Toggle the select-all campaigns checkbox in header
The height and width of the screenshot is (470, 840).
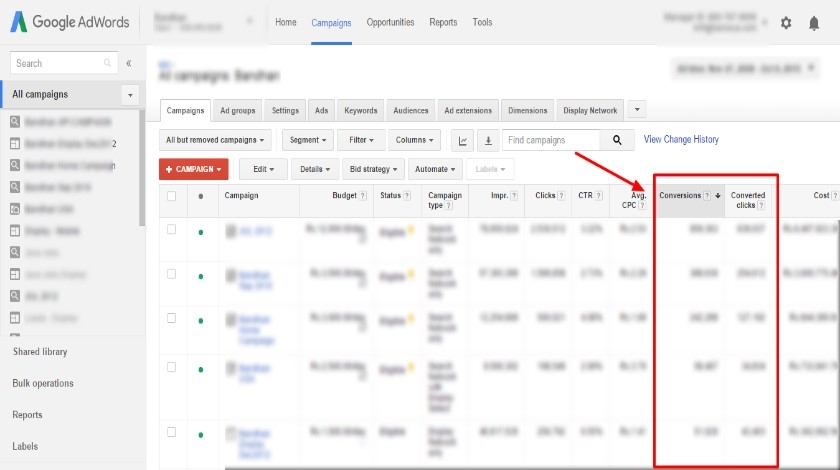pyautogui.click(x=172, y=196)
